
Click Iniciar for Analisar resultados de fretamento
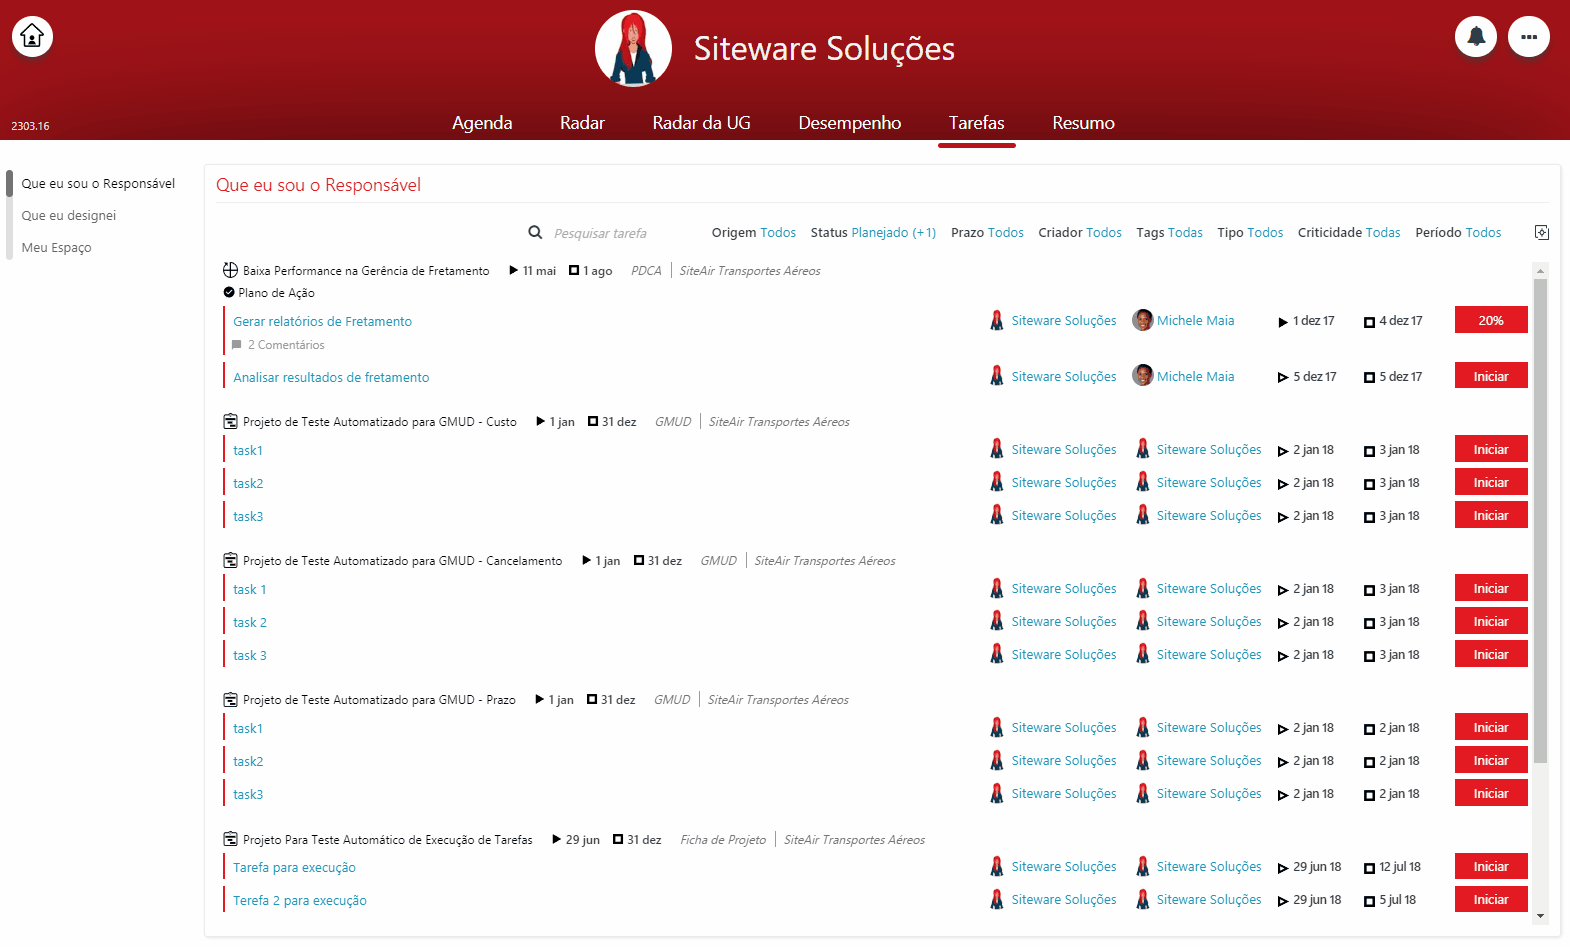tap(1491, 376)
